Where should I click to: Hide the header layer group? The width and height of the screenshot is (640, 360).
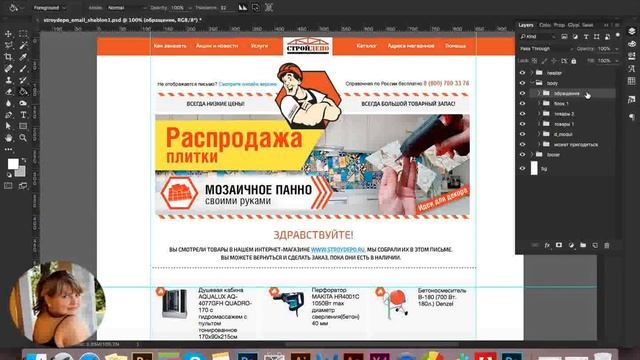[x=522, y=73]
